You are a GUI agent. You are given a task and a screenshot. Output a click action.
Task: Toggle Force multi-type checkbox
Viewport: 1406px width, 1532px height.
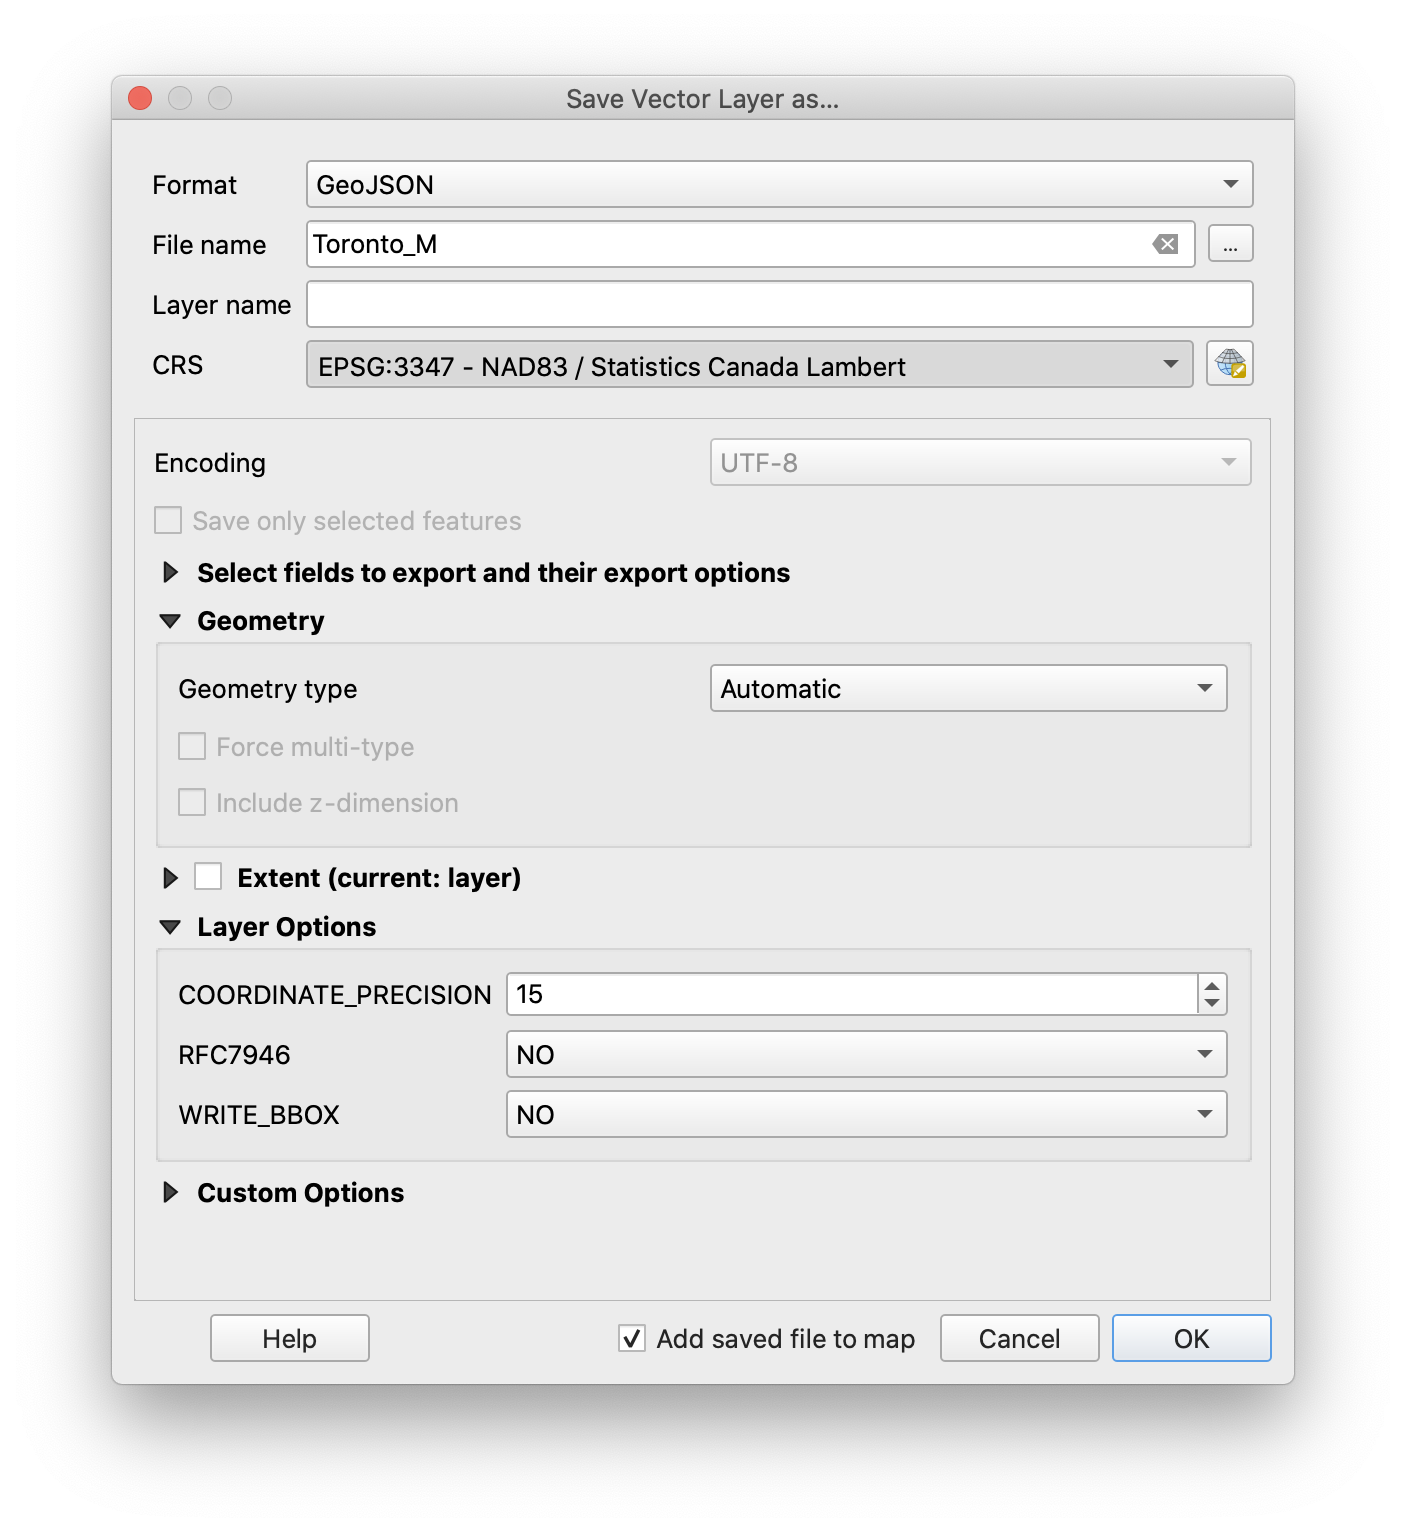pos(192,747)
